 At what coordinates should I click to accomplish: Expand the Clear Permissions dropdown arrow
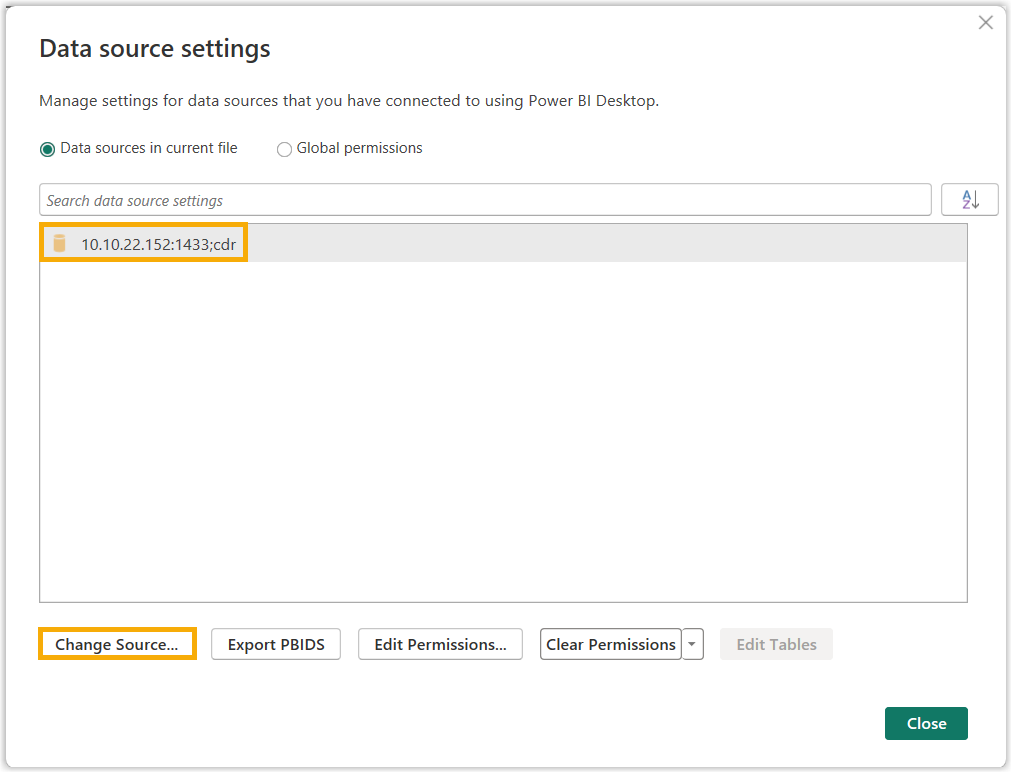[693, 644]
